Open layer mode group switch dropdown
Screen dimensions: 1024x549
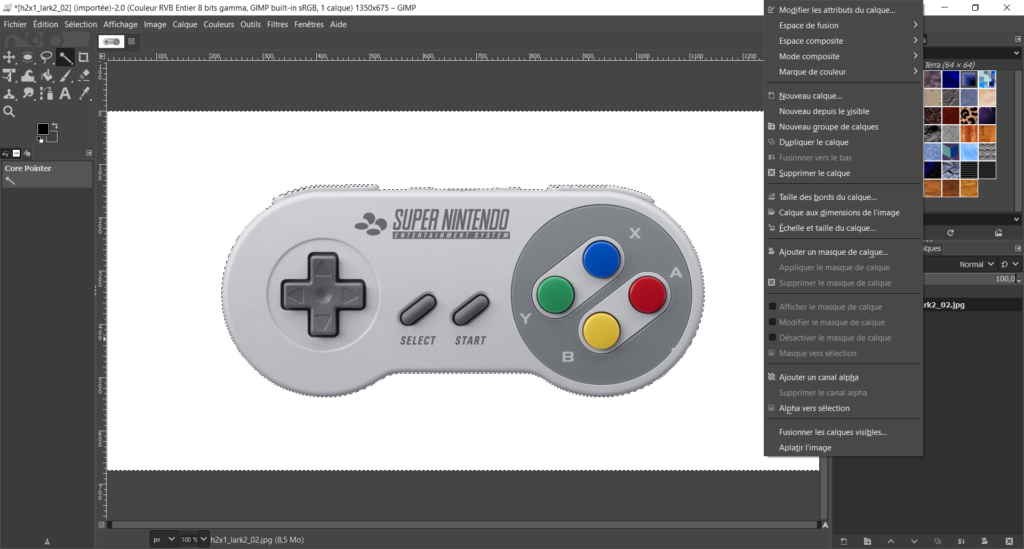pos(1009,264)
